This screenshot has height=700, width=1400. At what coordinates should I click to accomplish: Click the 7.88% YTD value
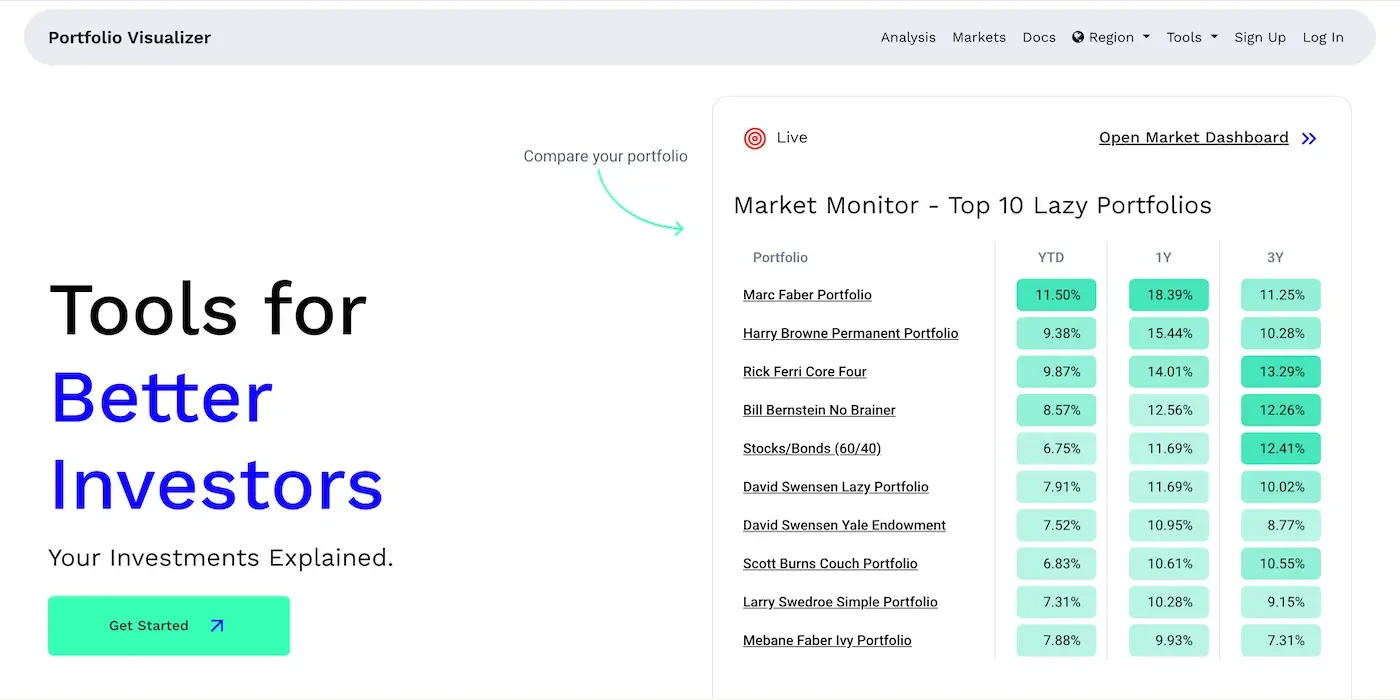tap(1057, 641)
